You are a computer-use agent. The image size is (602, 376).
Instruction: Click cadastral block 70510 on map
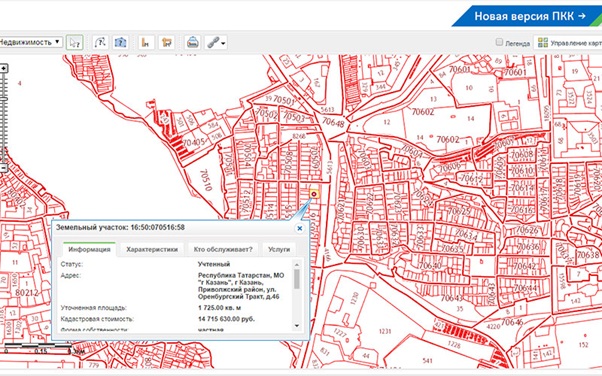coord(206,180)
